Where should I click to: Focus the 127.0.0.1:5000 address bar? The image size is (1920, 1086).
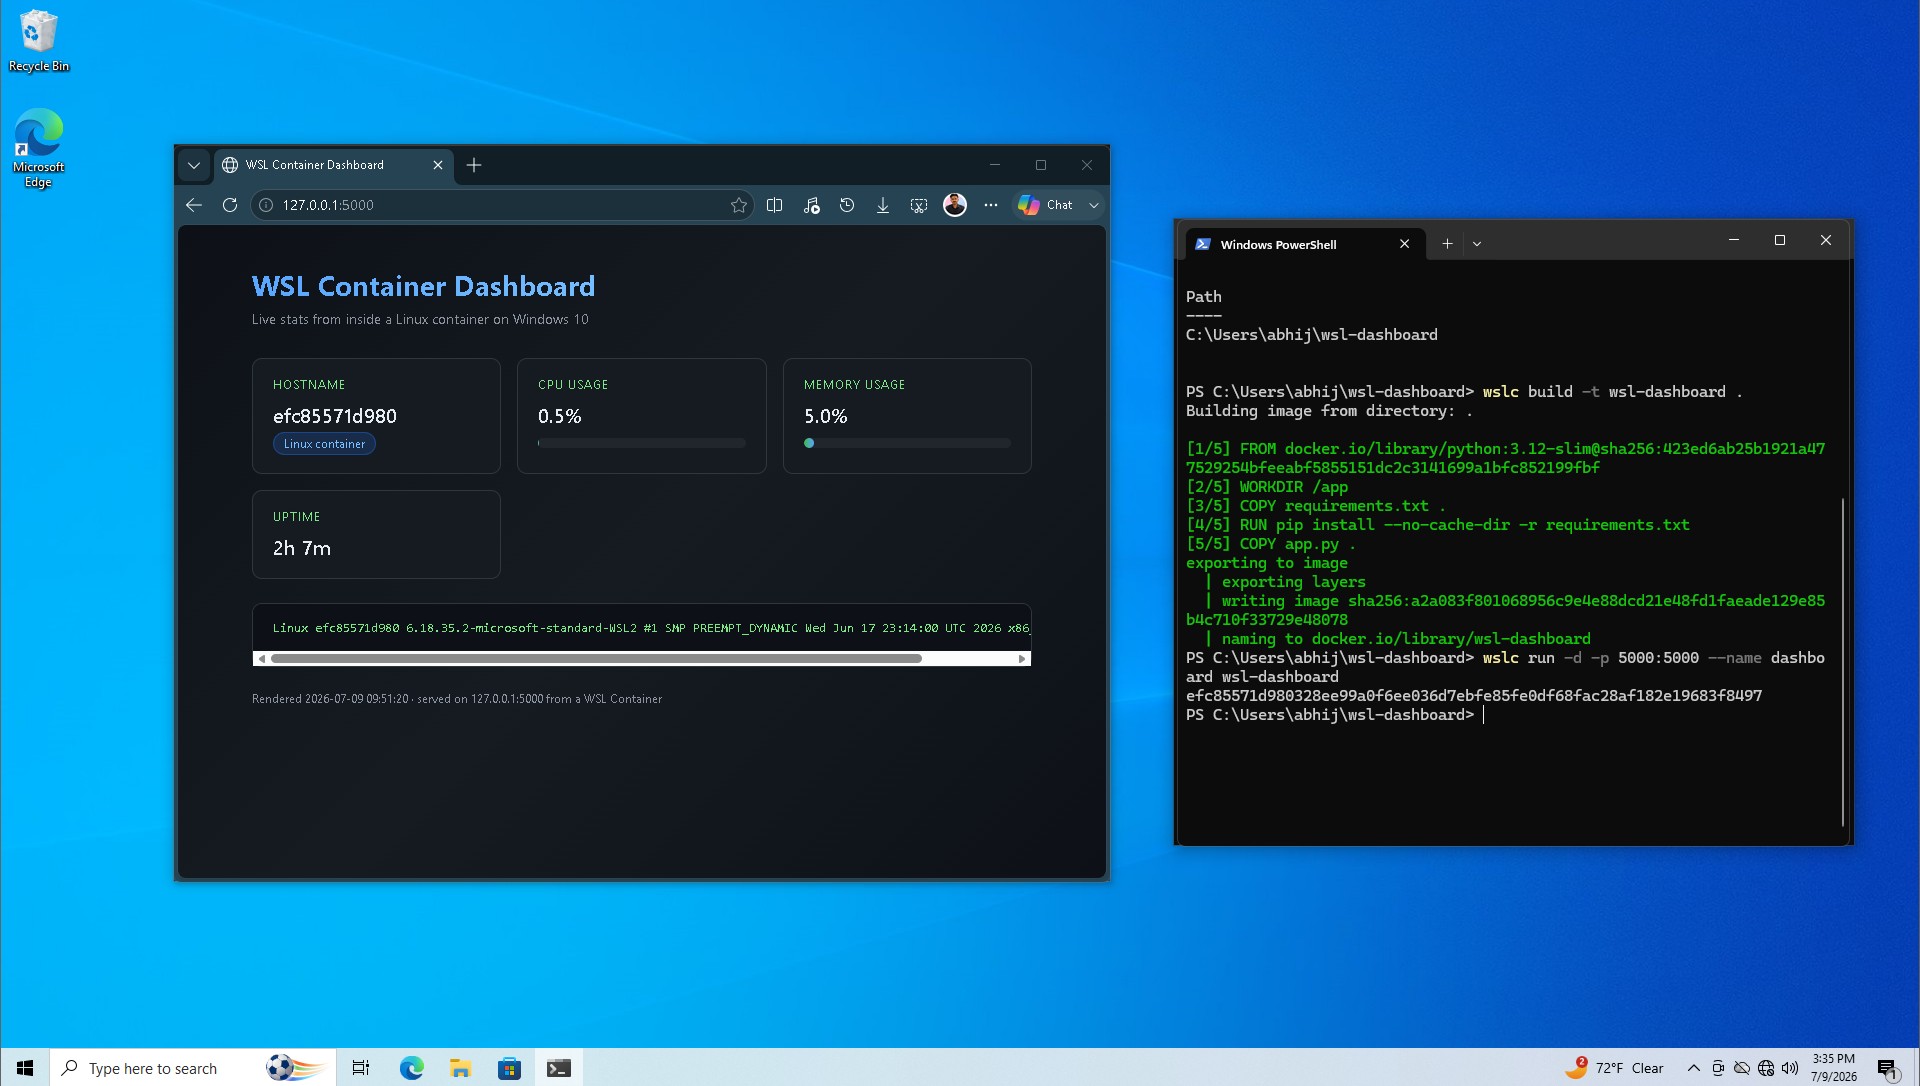tap(500, 205)
